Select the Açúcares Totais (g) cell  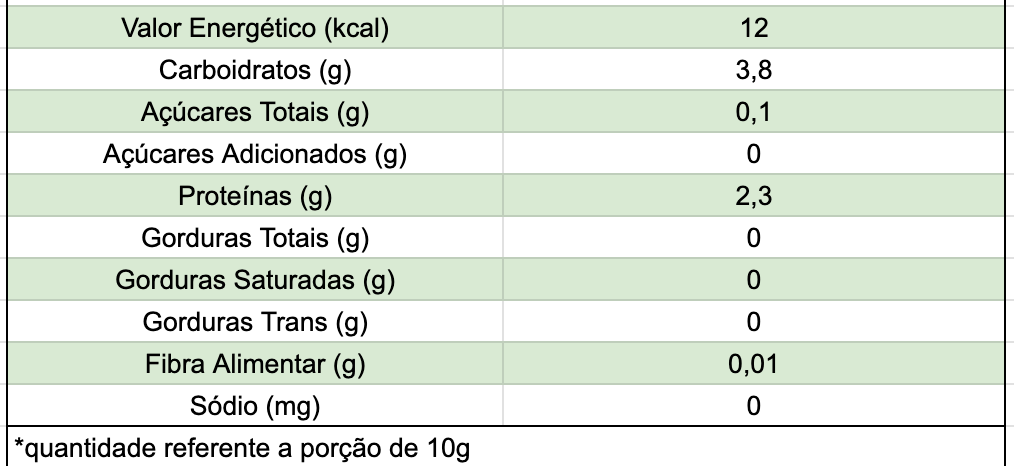(254, 113)
